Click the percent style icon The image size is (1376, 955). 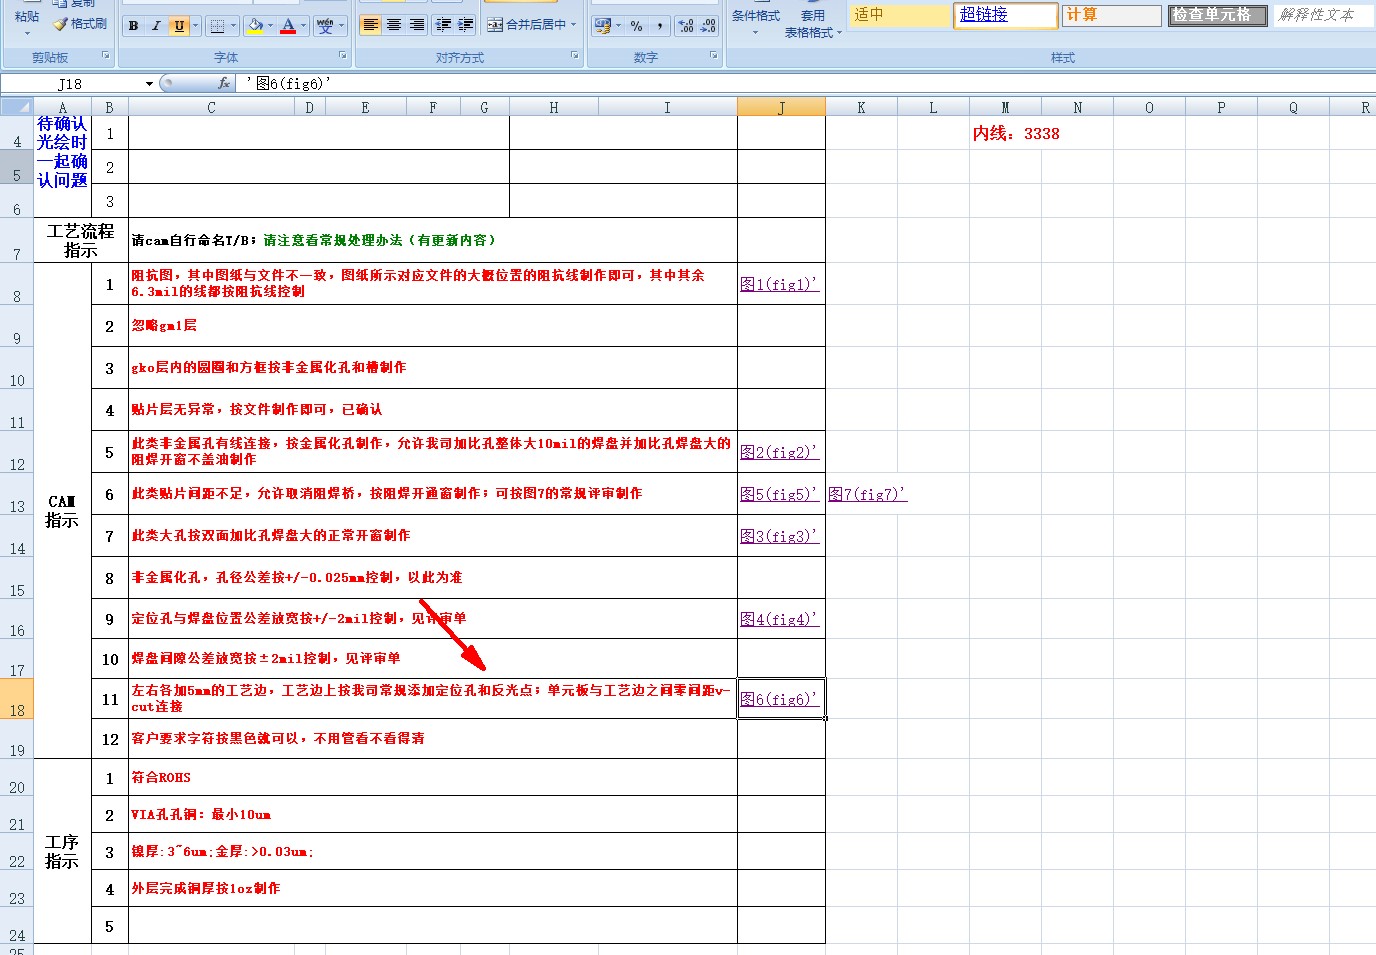[636, 26]
